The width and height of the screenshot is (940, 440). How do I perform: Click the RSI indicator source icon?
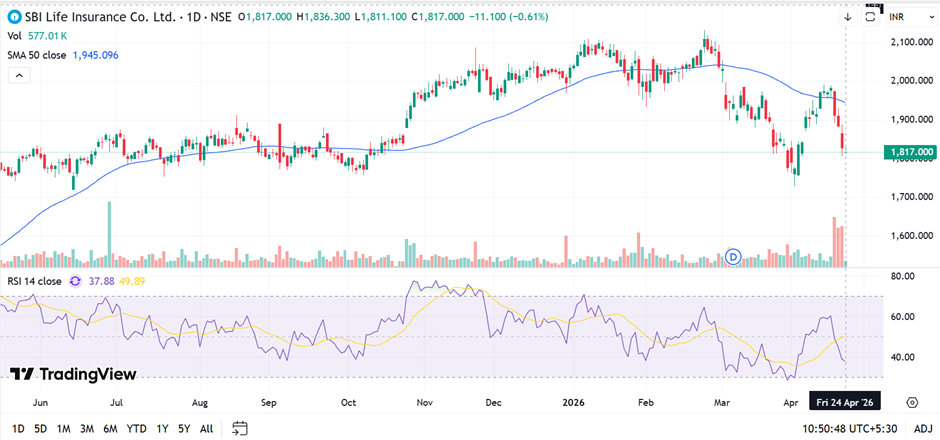75,281
